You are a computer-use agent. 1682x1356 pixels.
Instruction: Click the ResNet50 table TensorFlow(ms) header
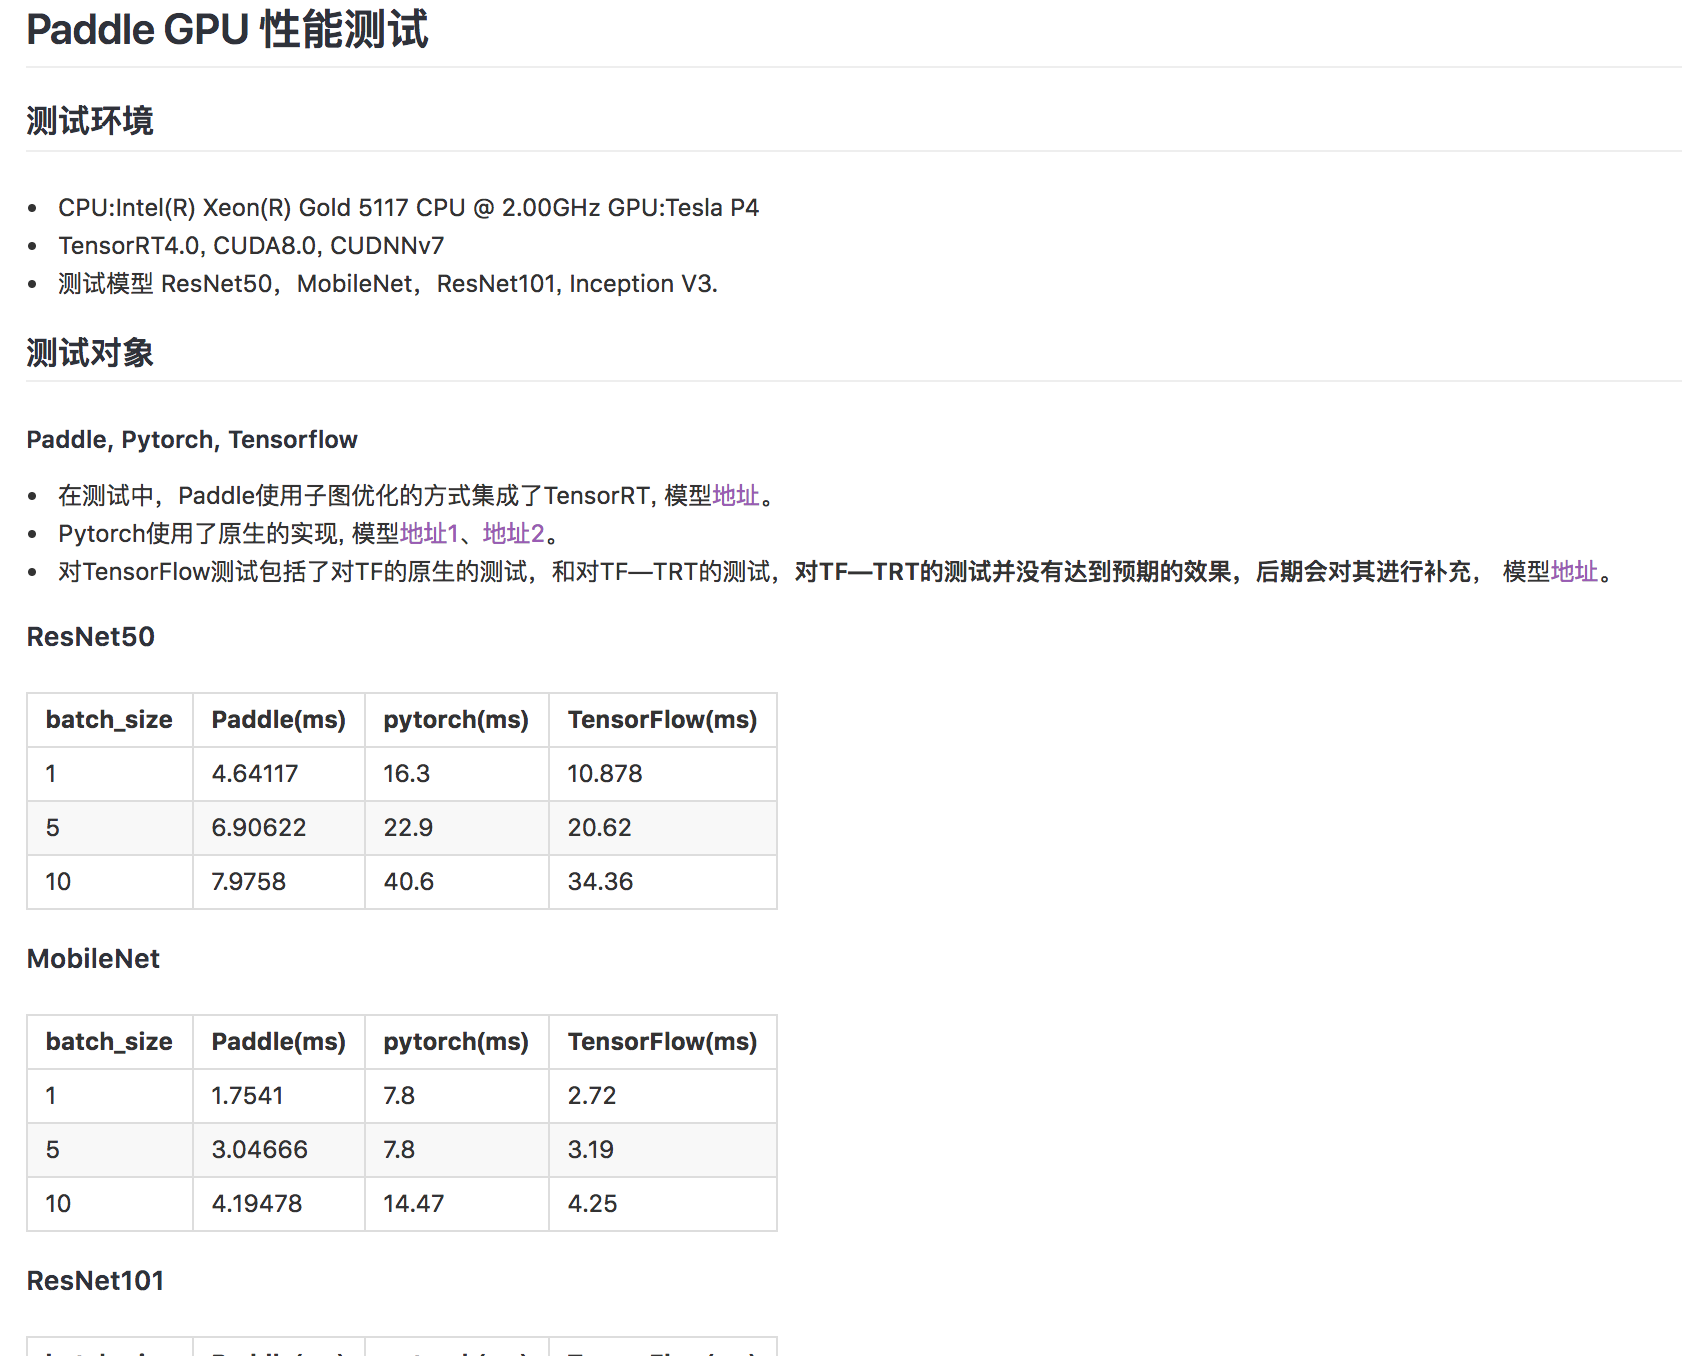pyautogui.click(x=663, y=720)
